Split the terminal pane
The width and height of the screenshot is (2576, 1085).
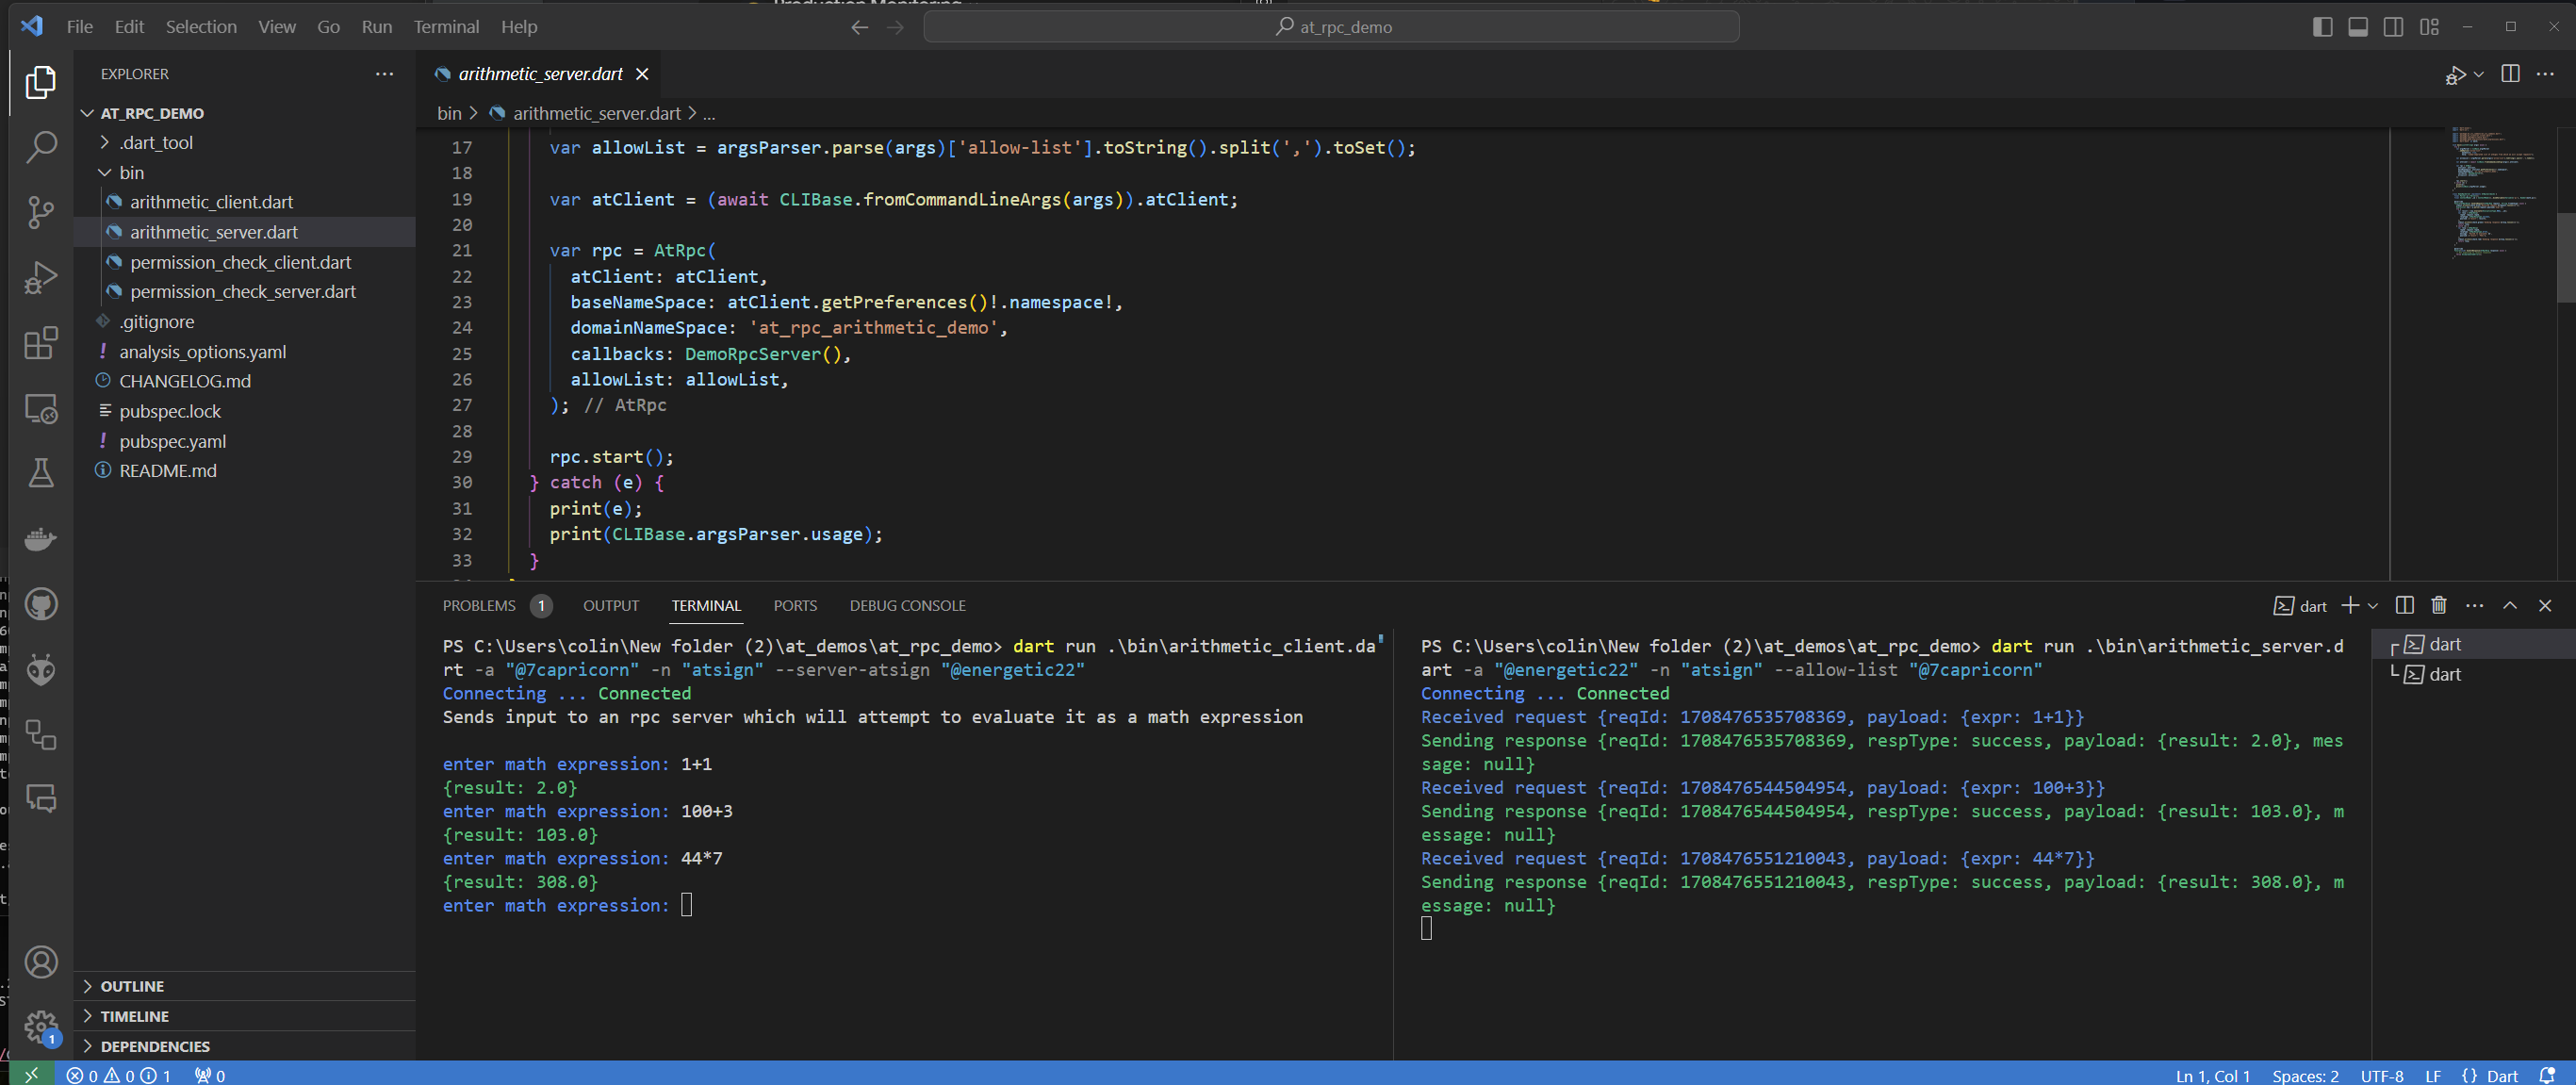(x=2404, y=605)
